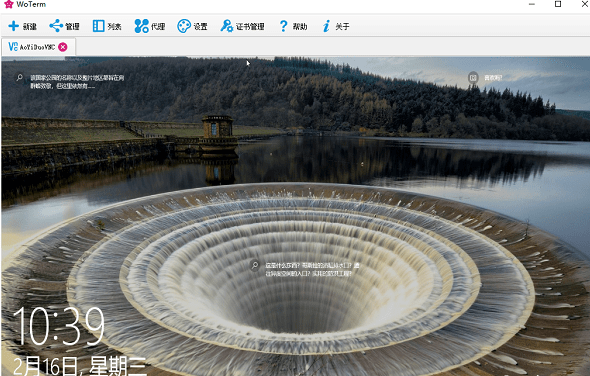Open 设置 (Settings) palette icon
The height and width of the screenshot is (376, 590).
(x=184, y=26)
